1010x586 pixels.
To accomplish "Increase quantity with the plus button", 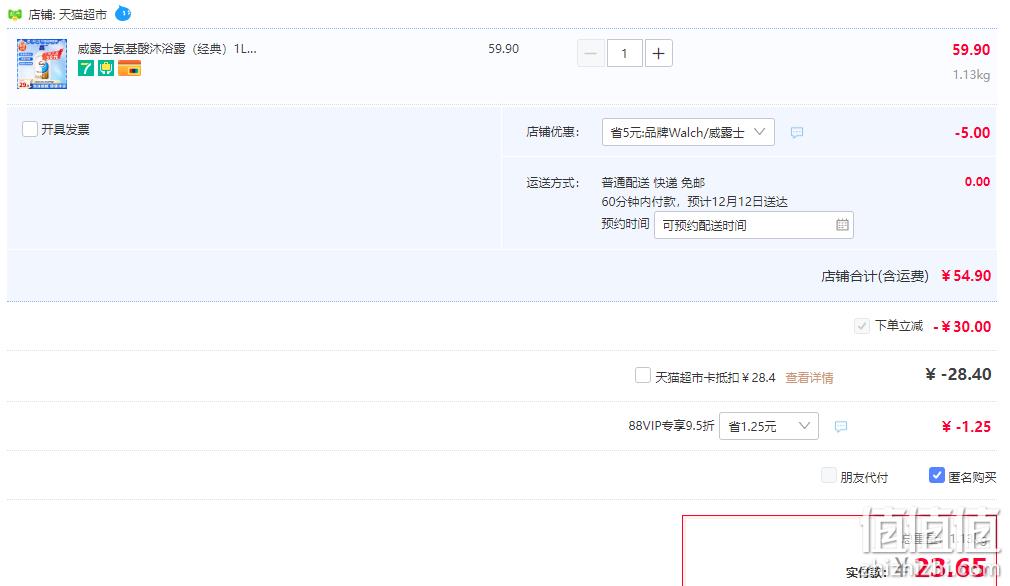I will pos(658,53).
